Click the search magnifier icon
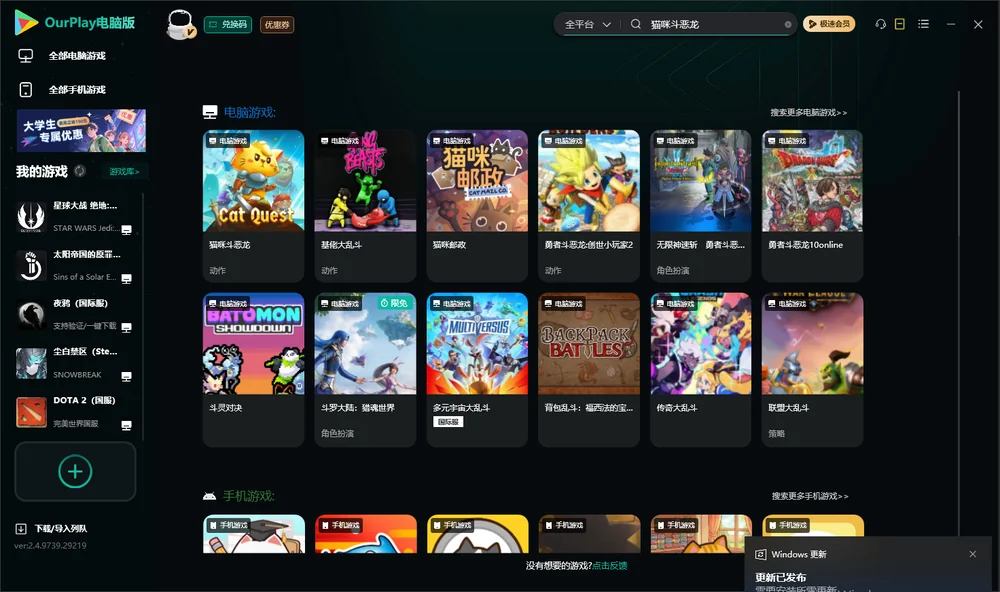 click(x=635, y=24)
